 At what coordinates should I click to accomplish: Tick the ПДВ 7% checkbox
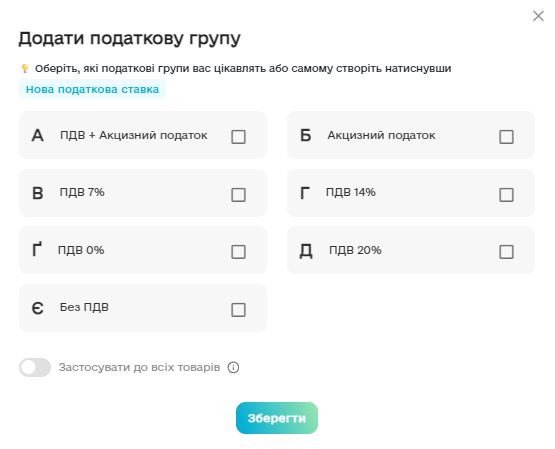tap(238, 195)
